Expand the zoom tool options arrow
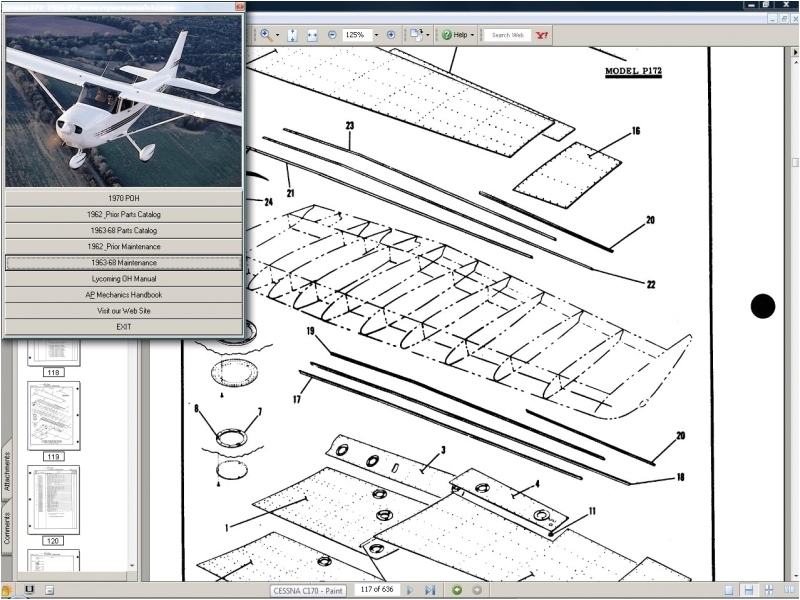Screen dimensions: 800x600 (277, 33)
